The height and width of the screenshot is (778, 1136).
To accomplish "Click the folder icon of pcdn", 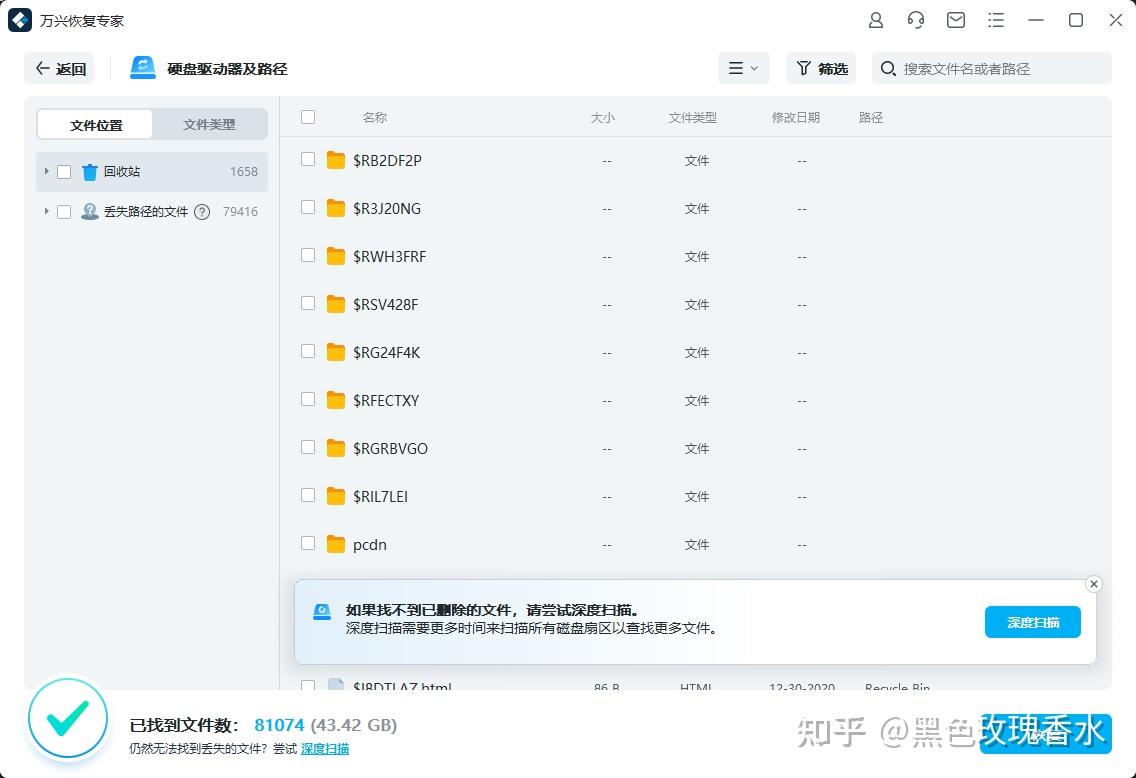I will pos(335,544).
